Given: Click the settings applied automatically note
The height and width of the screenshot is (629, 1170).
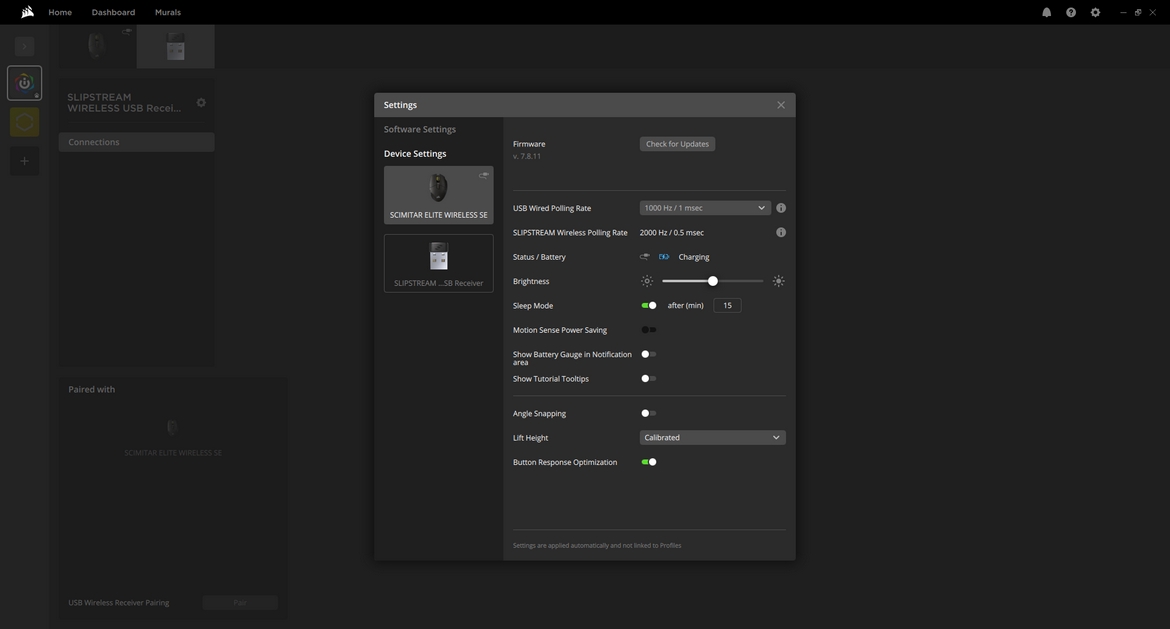Looking at the screenshot, I should coord(597,545).
